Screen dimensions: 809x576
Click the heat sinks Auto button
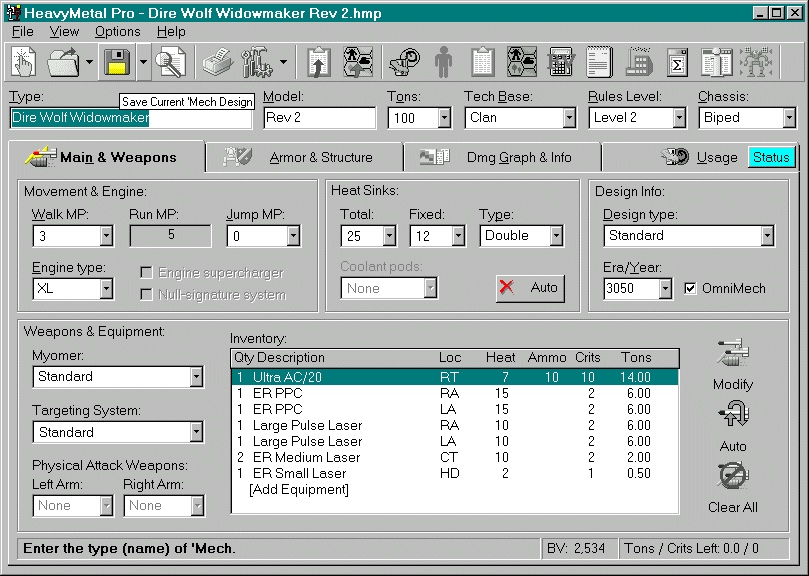530,288
